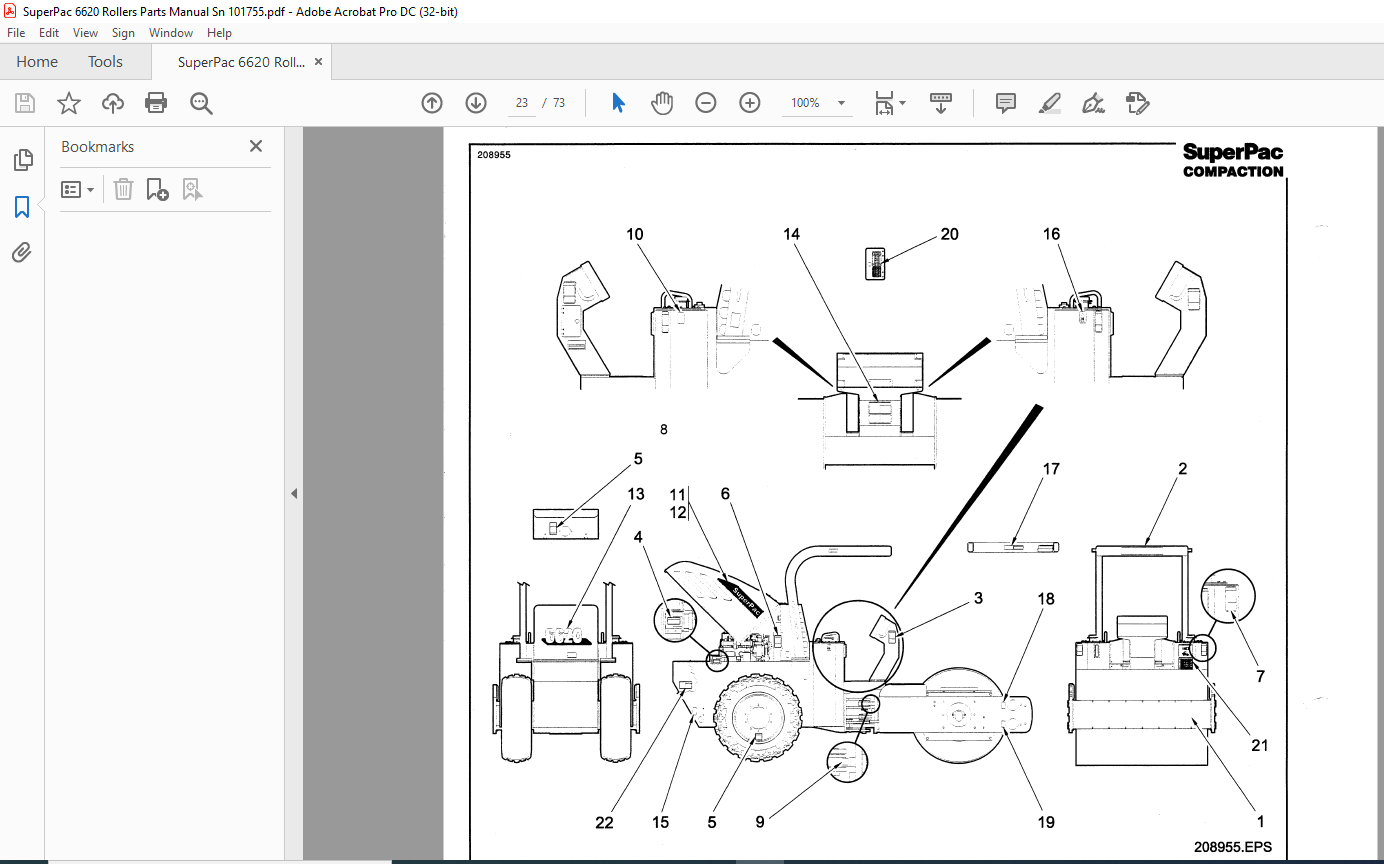1384x864 pixels.
Task: Click the total page count 73
Action: point(559,103)
